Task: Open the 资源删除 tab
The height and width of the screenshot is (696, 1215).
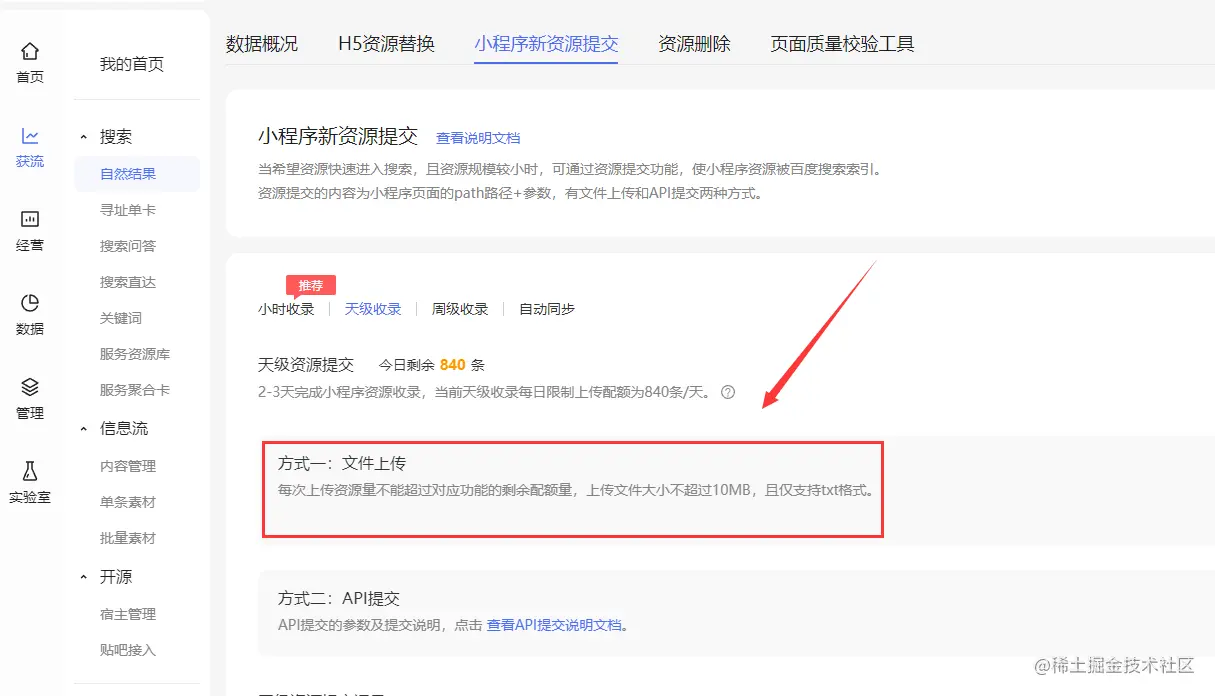Action: tap(694, 44)
